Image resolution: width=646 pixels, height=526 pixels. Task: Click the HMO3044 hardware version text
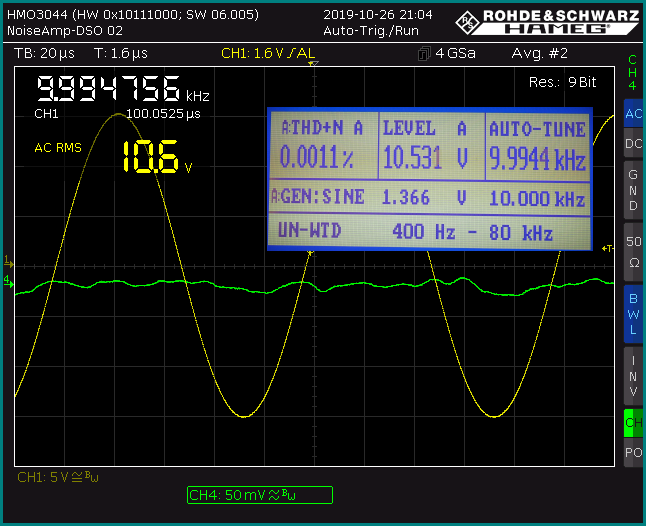click(x=133, y=15)
